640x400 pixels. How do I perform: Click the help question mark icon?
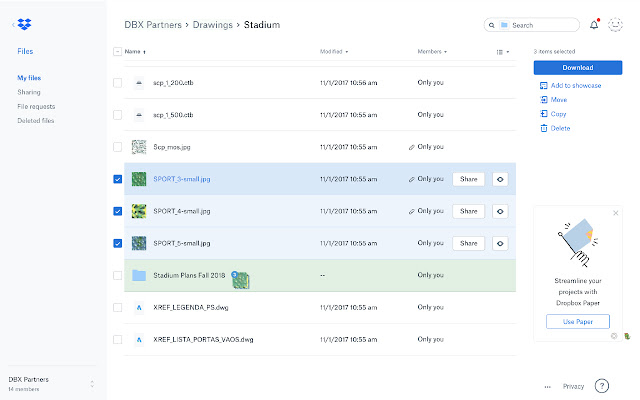tap(602, 385)
